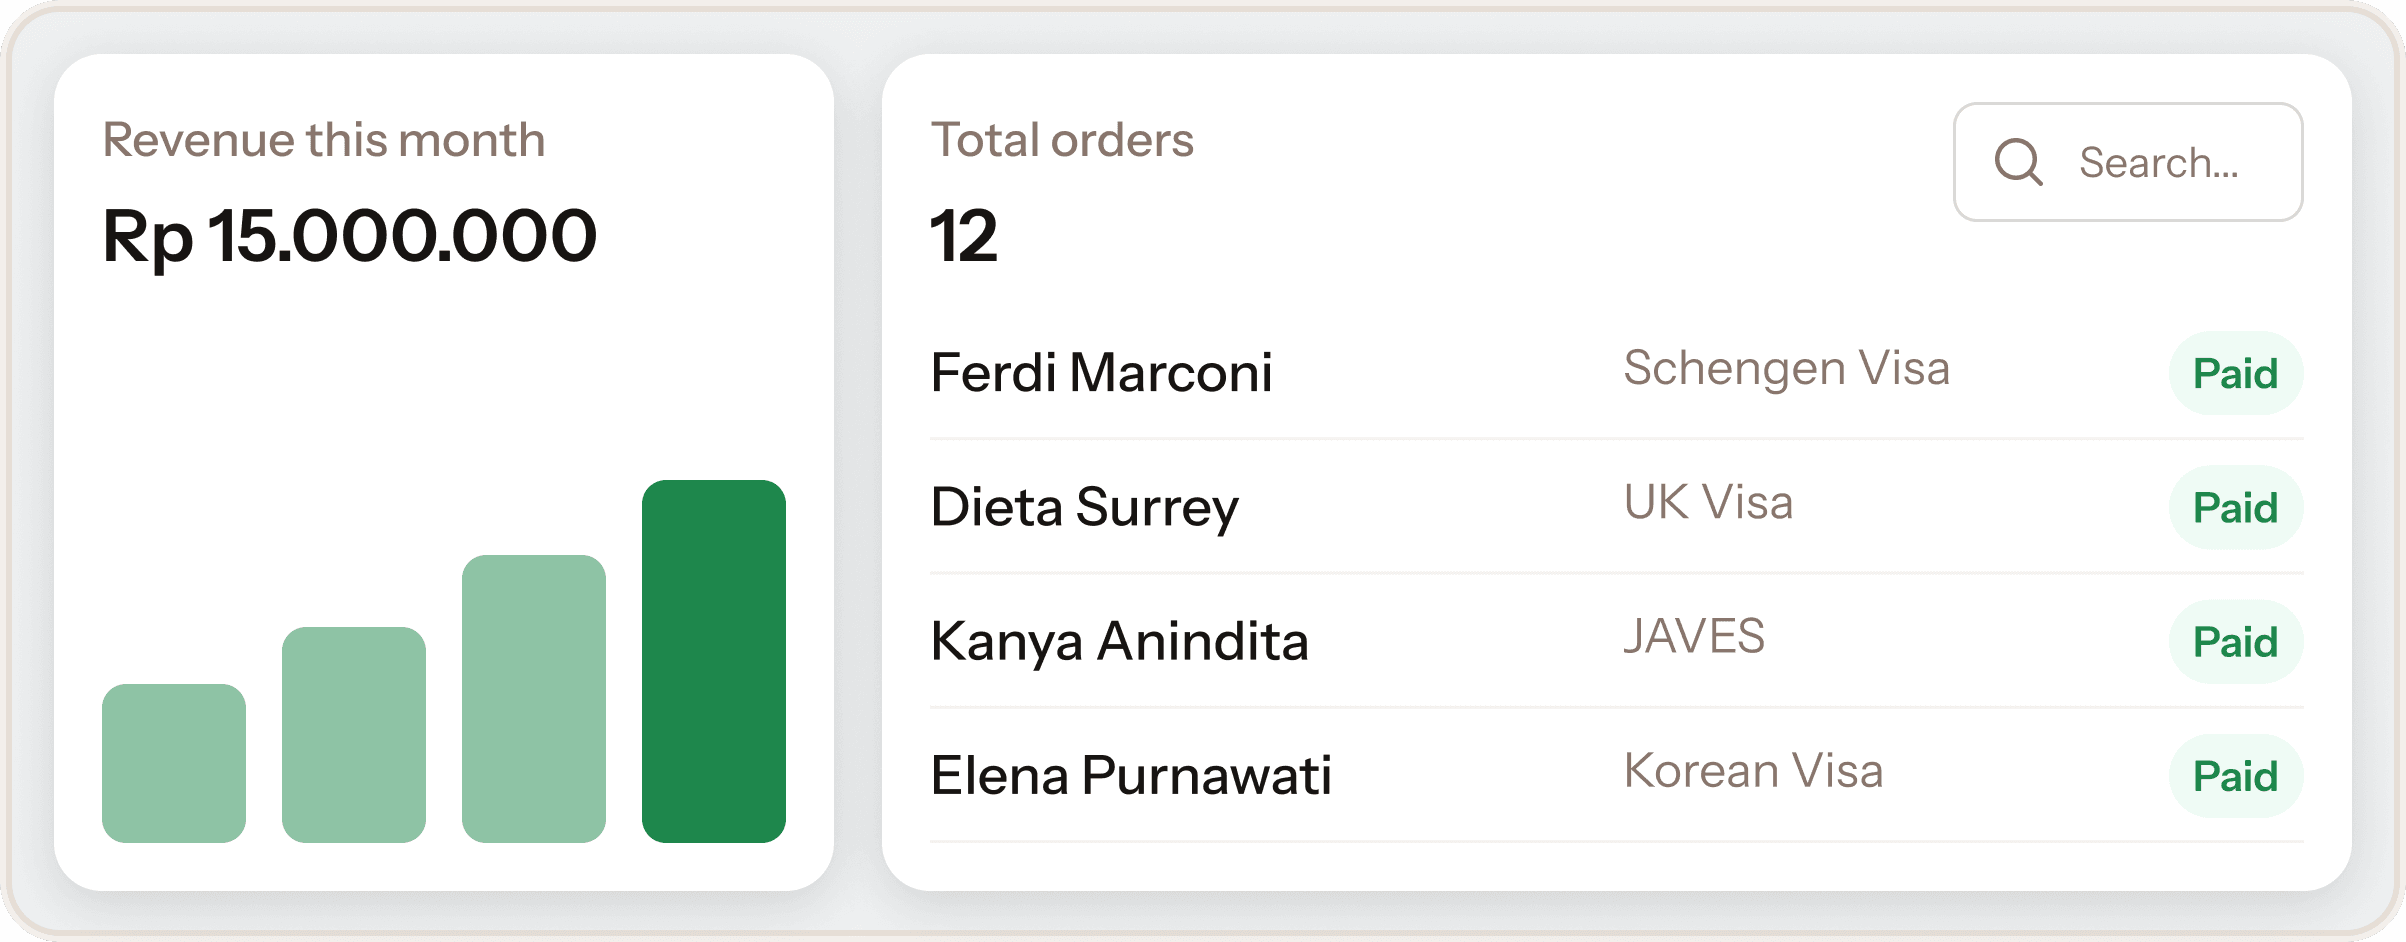Click the shortest light green revenue bar

[174, 763]
